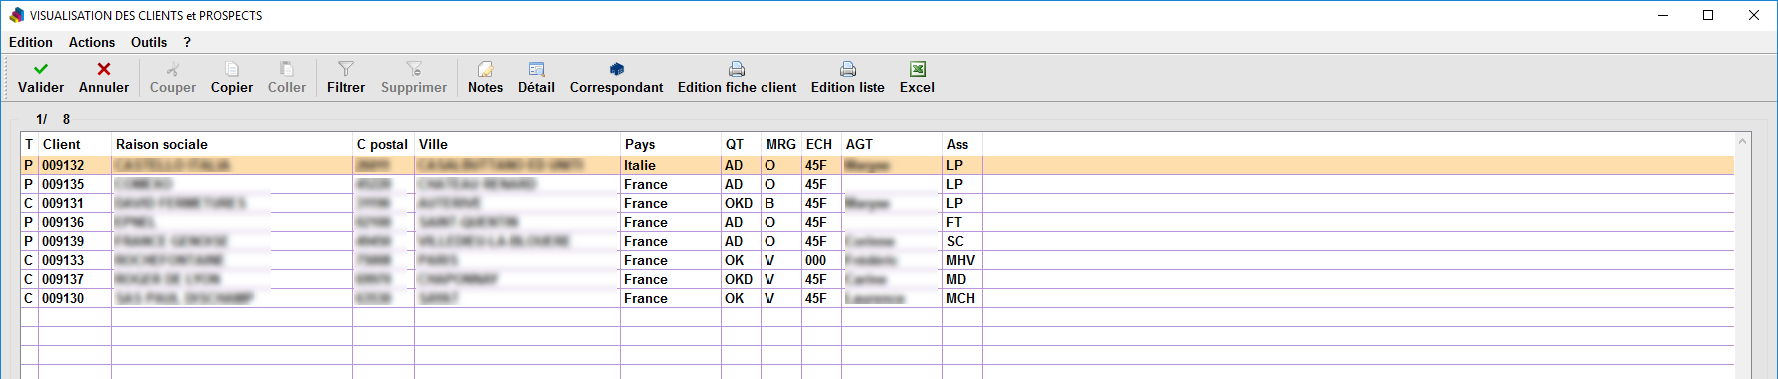Click the Pays column header
Image resolution: width=1778 pixels, height=379 pixels.
[x=671, y=144]
